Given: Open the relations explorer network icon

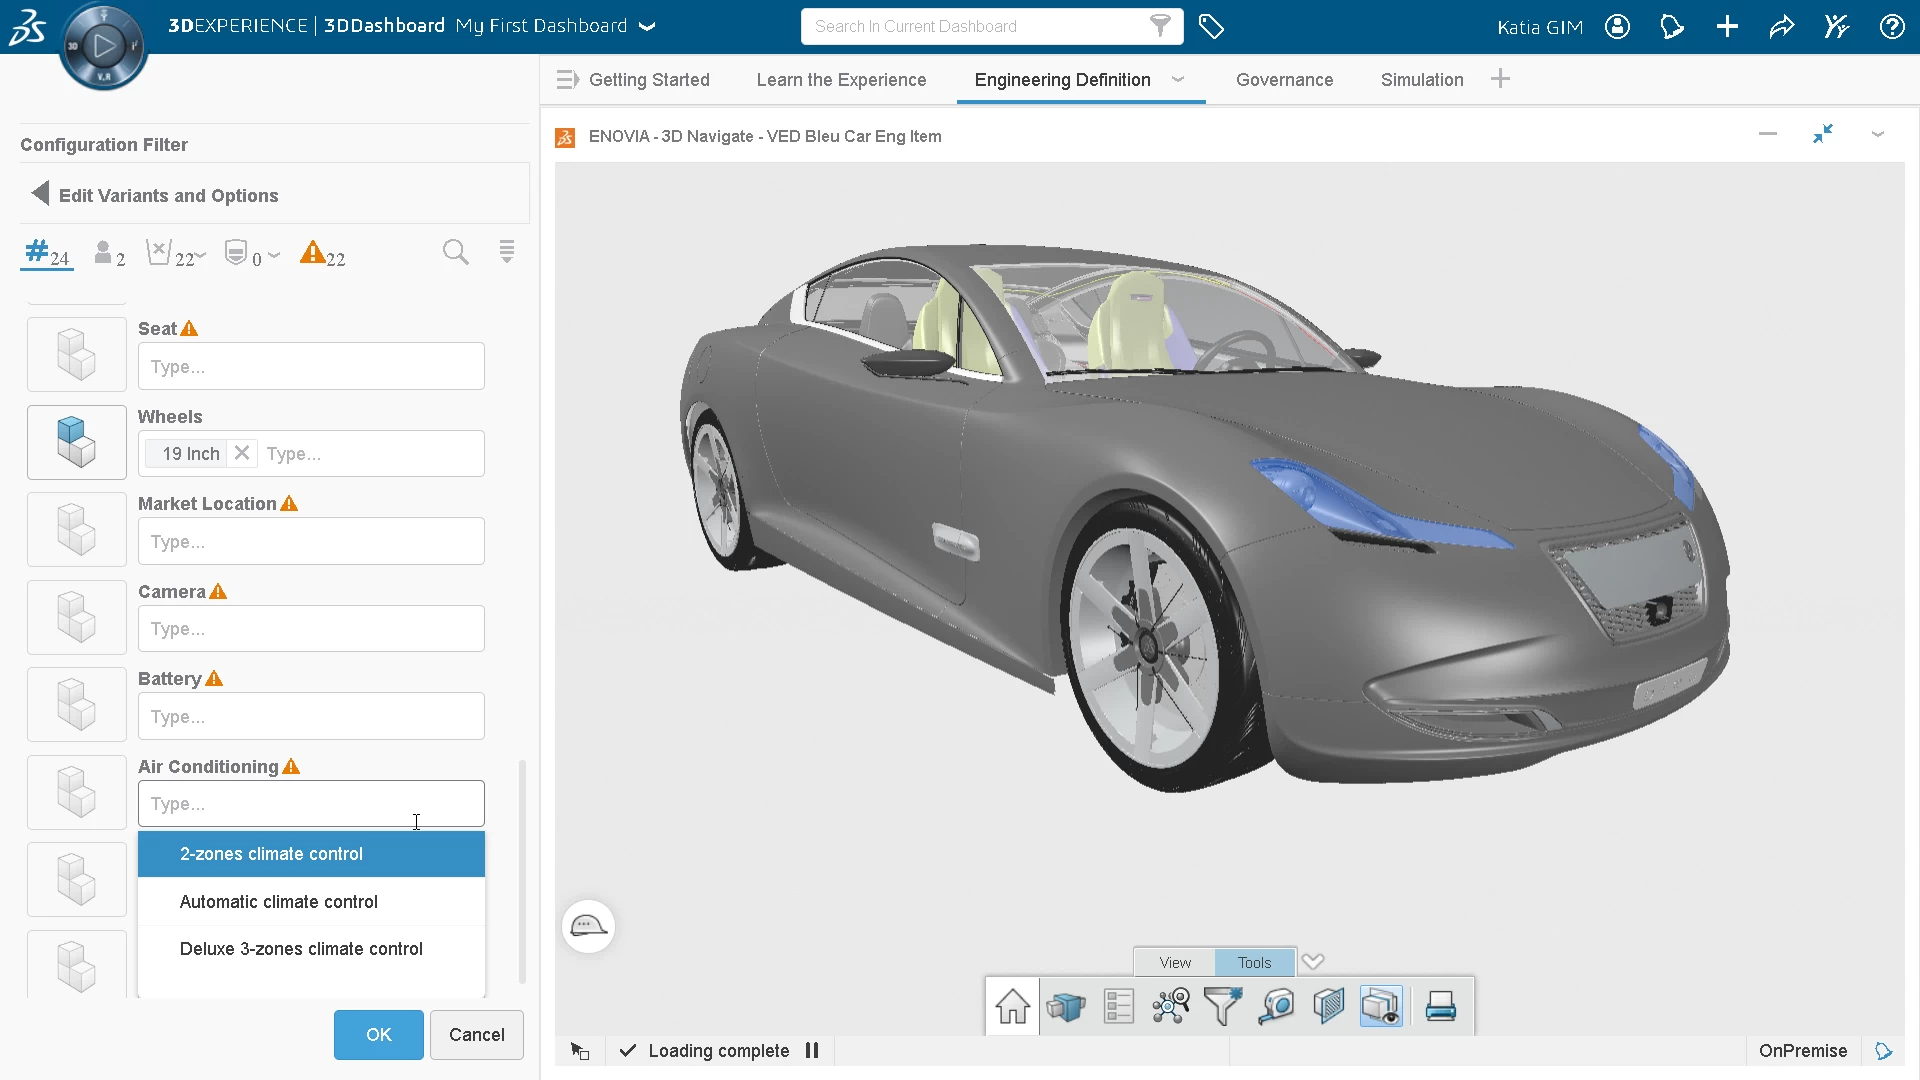Looking at the screenshot, I should point(1171,1006).
